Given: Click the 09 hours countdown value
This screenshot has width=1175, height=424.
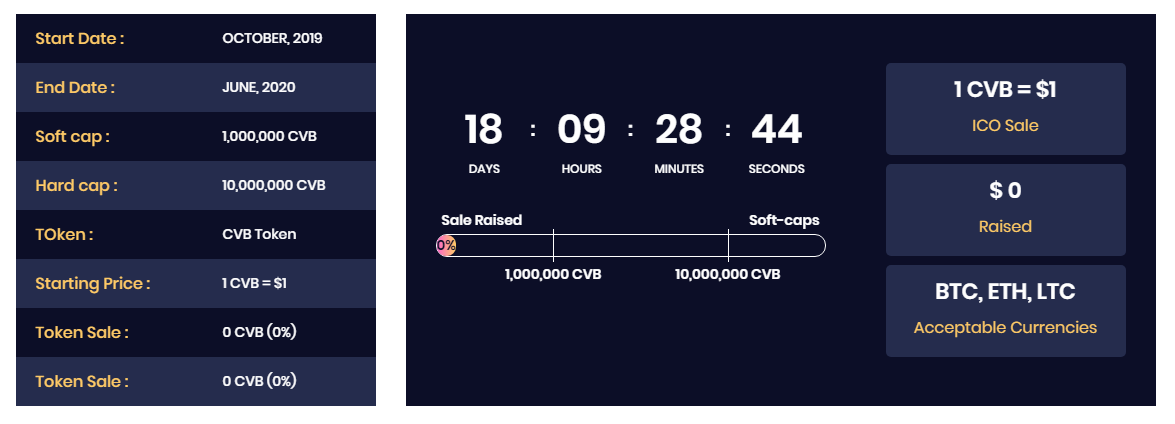Looking at the screenshot, I should click(x=582, y=130).
